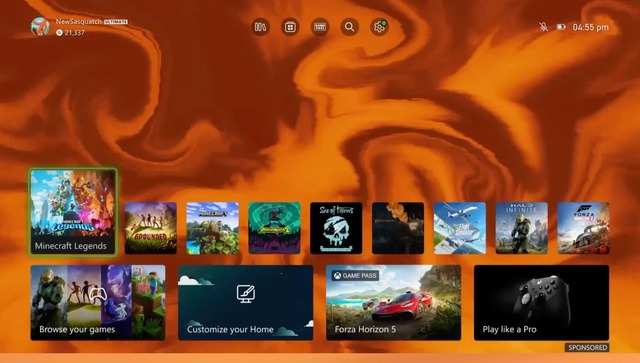Viewport: 640px width, 363px height.
Task: Select the Minecraft game tile
Action: [x=213, y=228]
